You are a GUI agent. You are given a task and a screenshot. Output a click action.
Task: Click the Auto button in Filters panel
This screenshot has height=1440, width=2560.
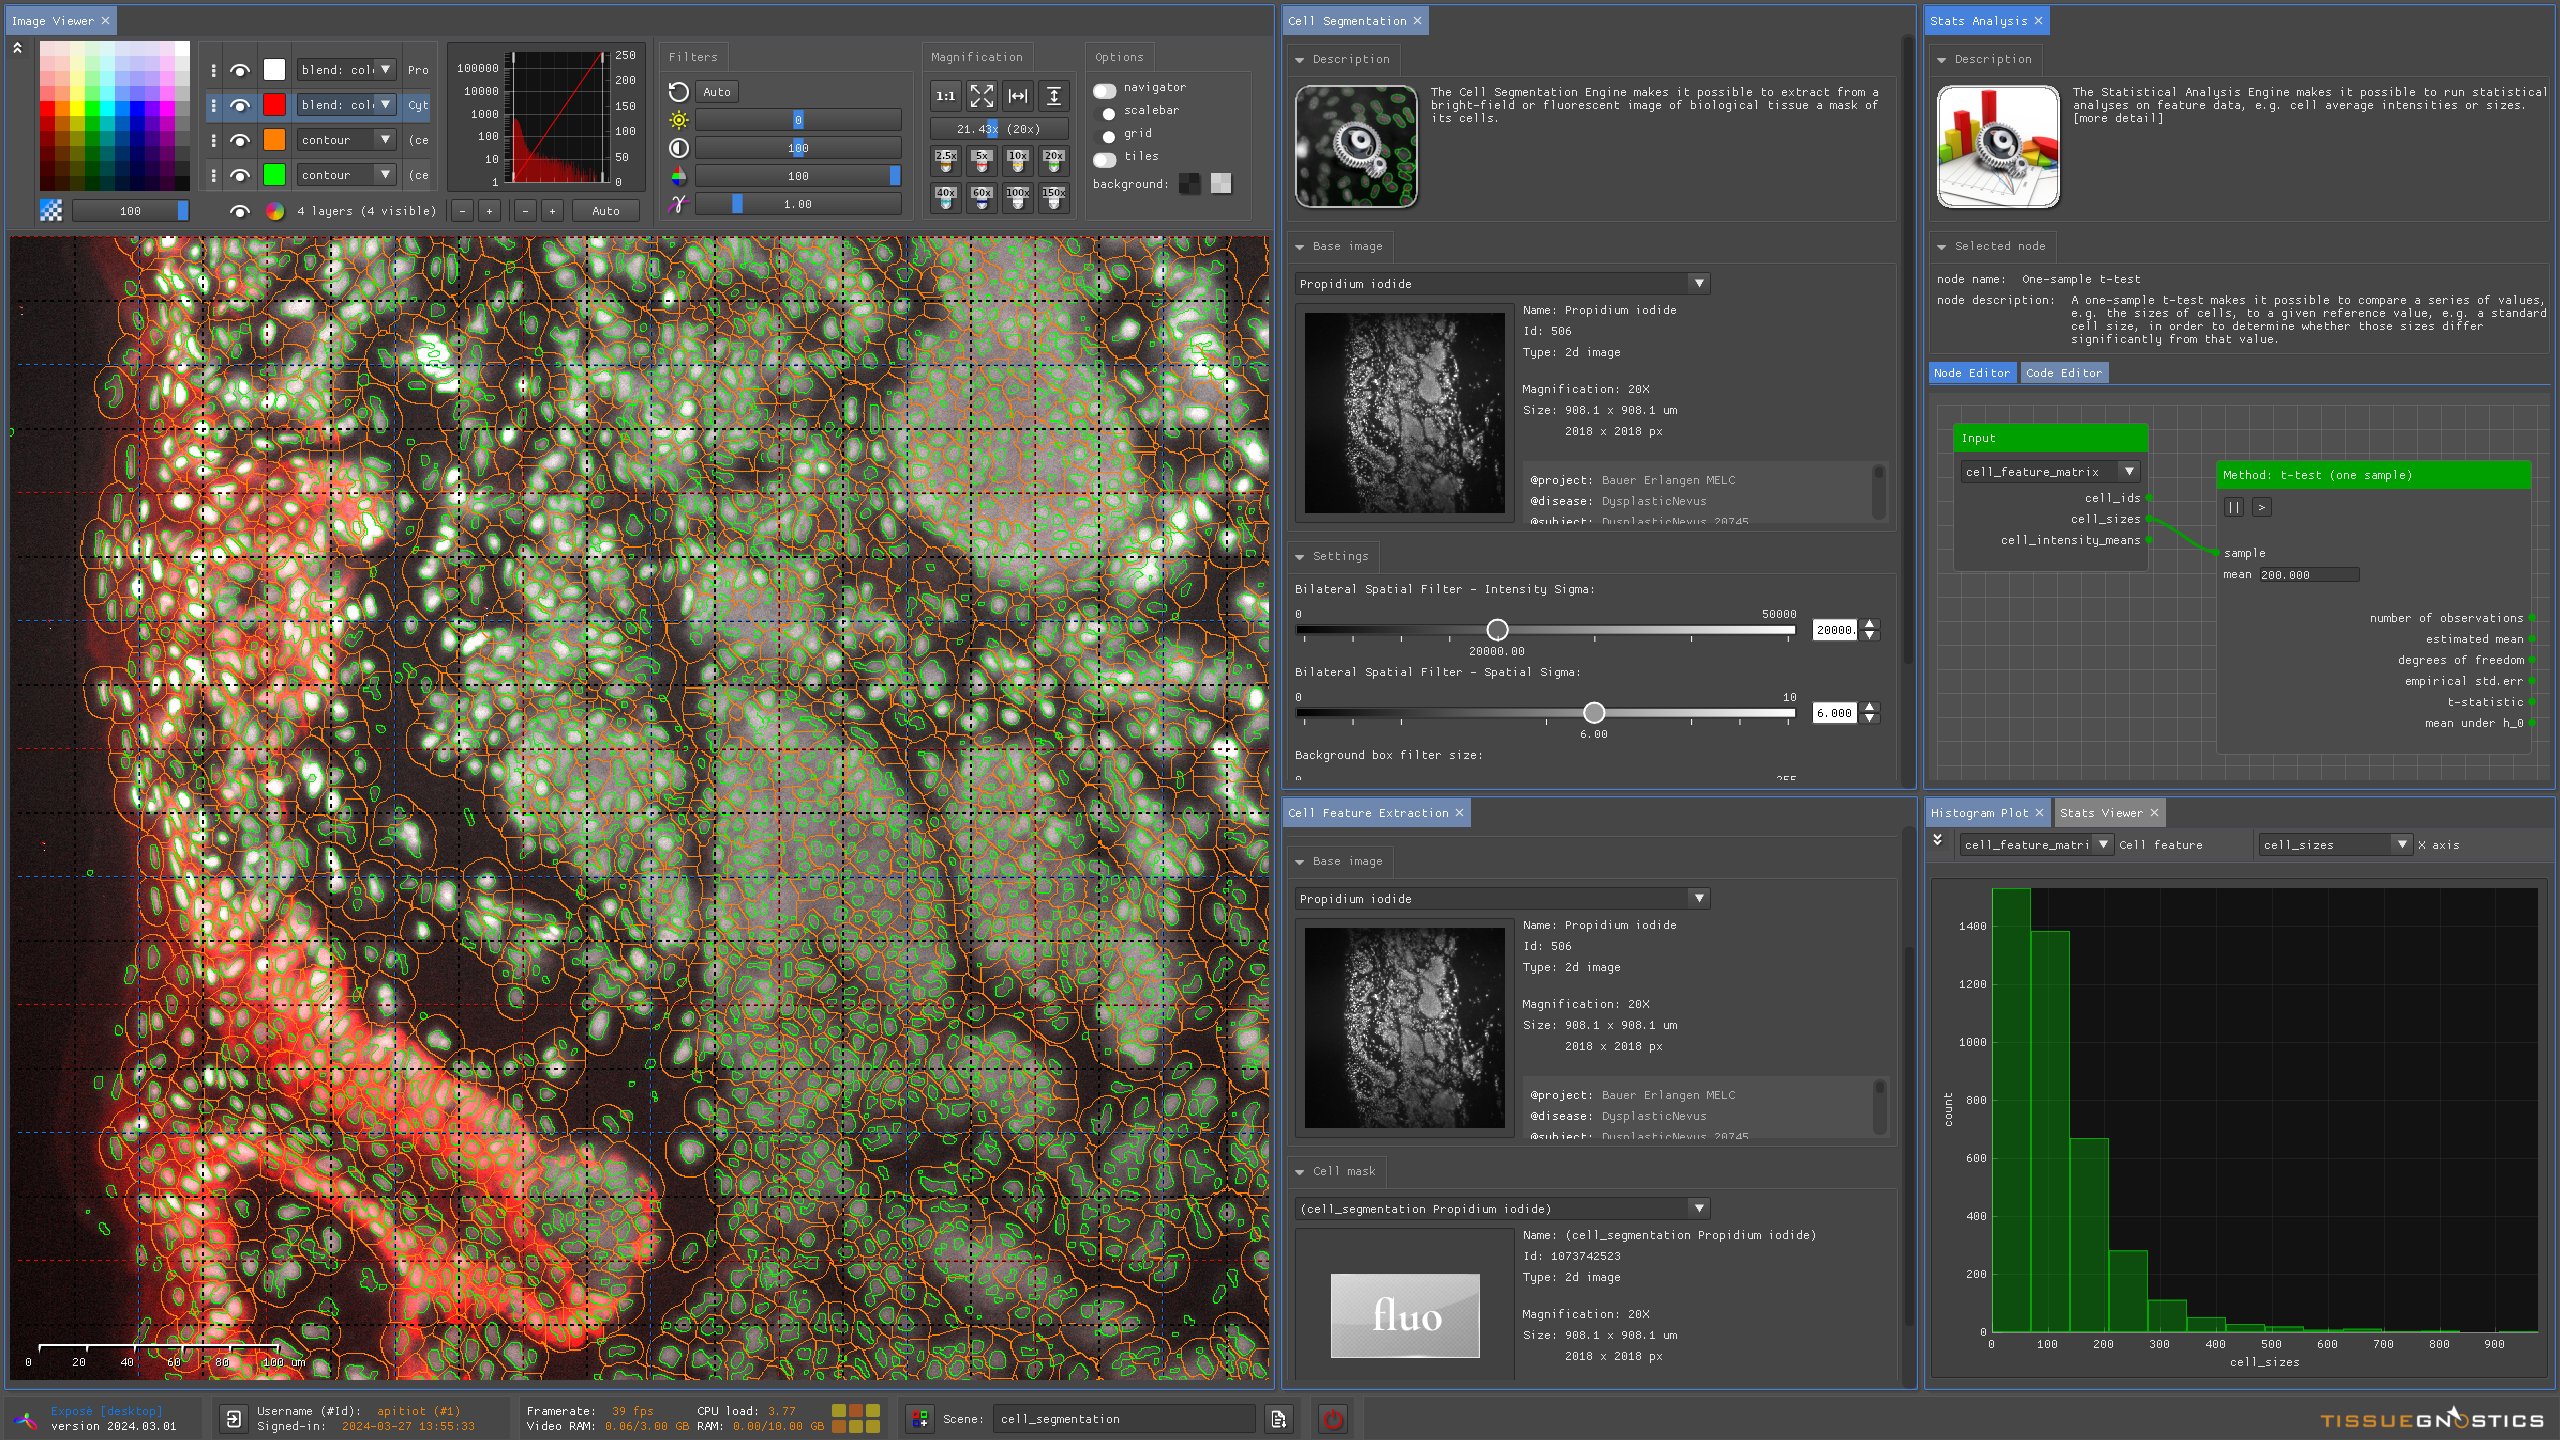click(717, 92)
